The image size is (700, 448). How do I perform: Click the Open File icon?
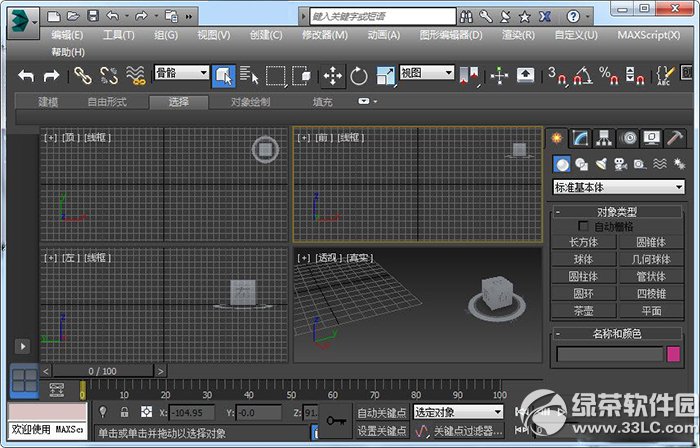(73, 17)
